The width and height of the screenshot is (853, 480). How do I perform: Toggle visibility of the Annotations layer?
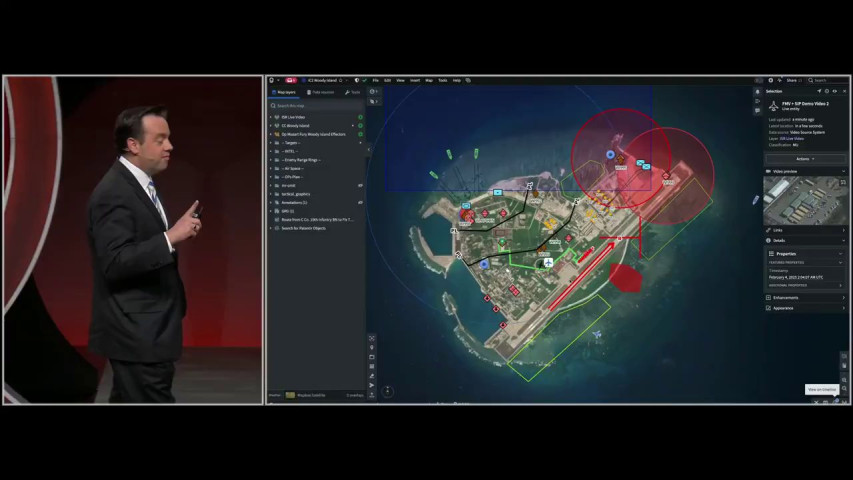[360, 202]
